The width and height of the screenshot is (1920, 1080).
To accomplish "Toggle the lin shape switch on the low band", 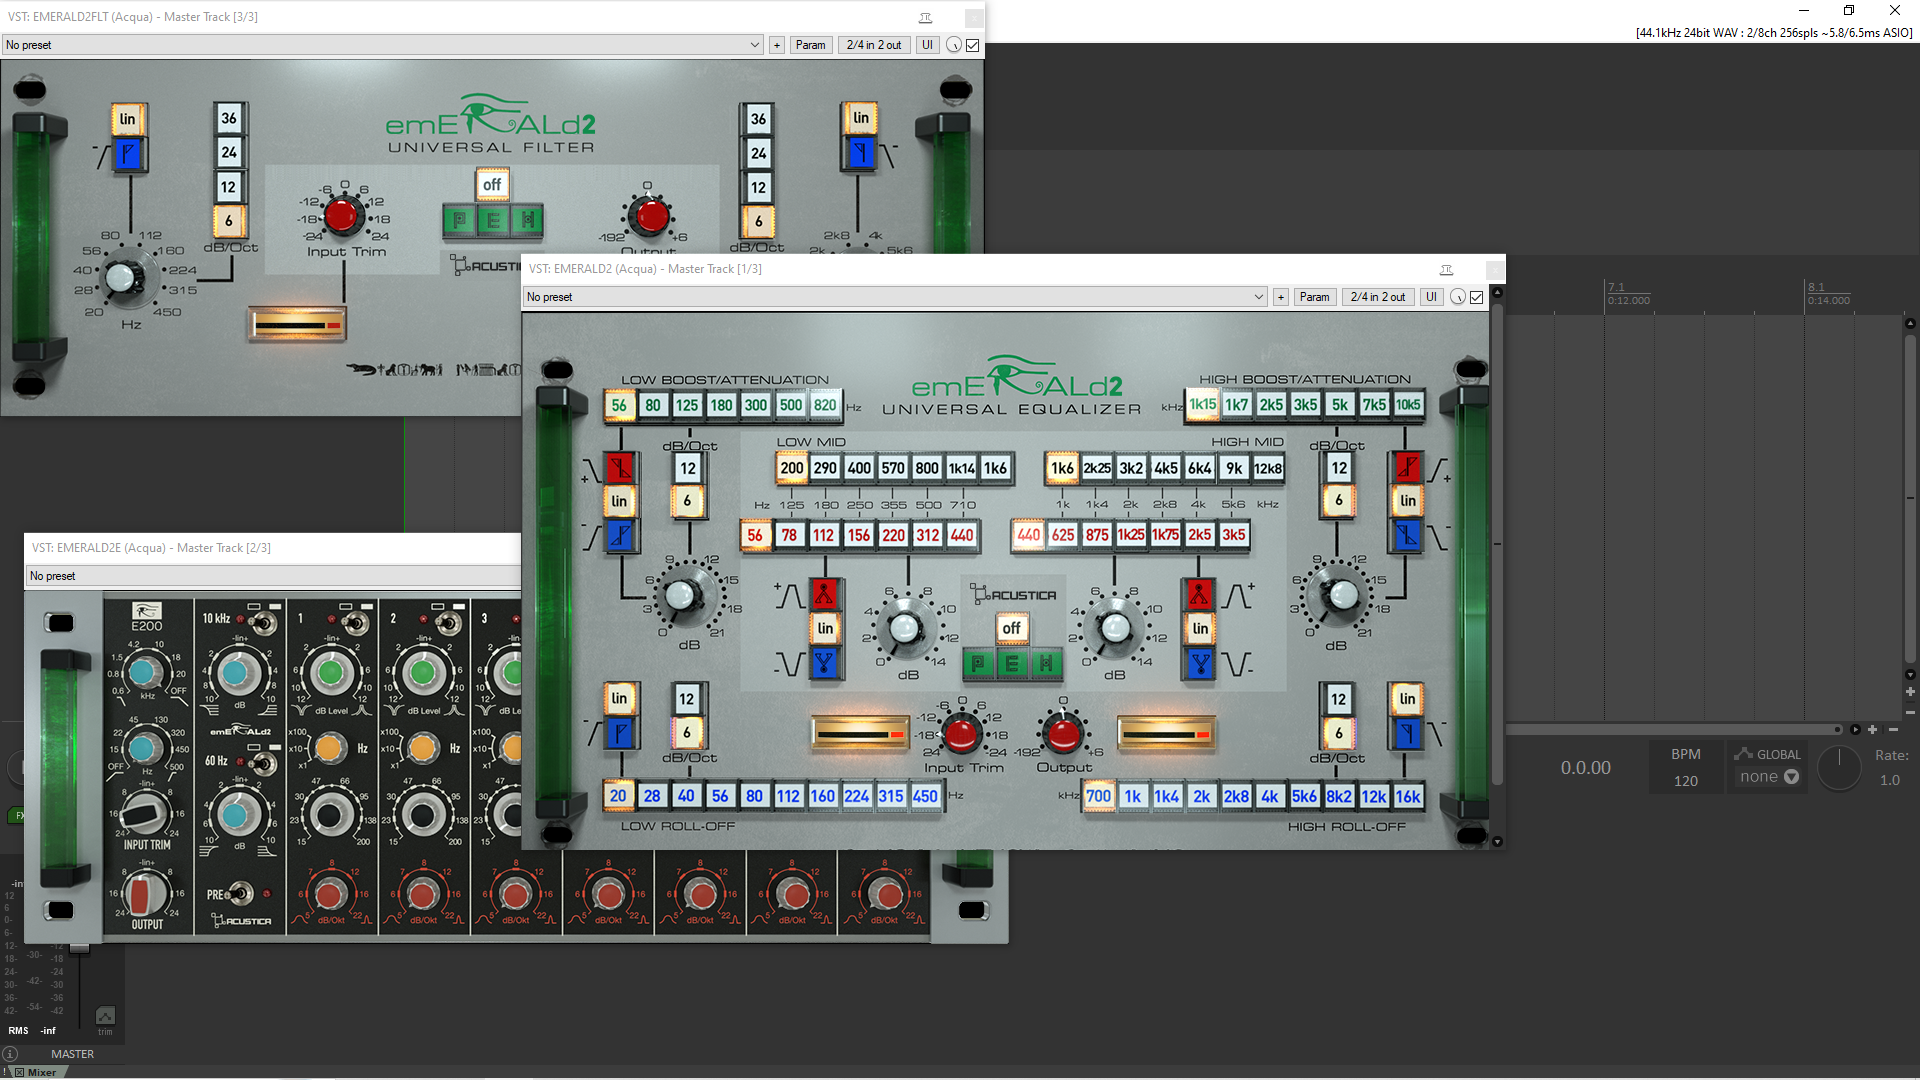I will pyautogui.click(x=620, y=500).
